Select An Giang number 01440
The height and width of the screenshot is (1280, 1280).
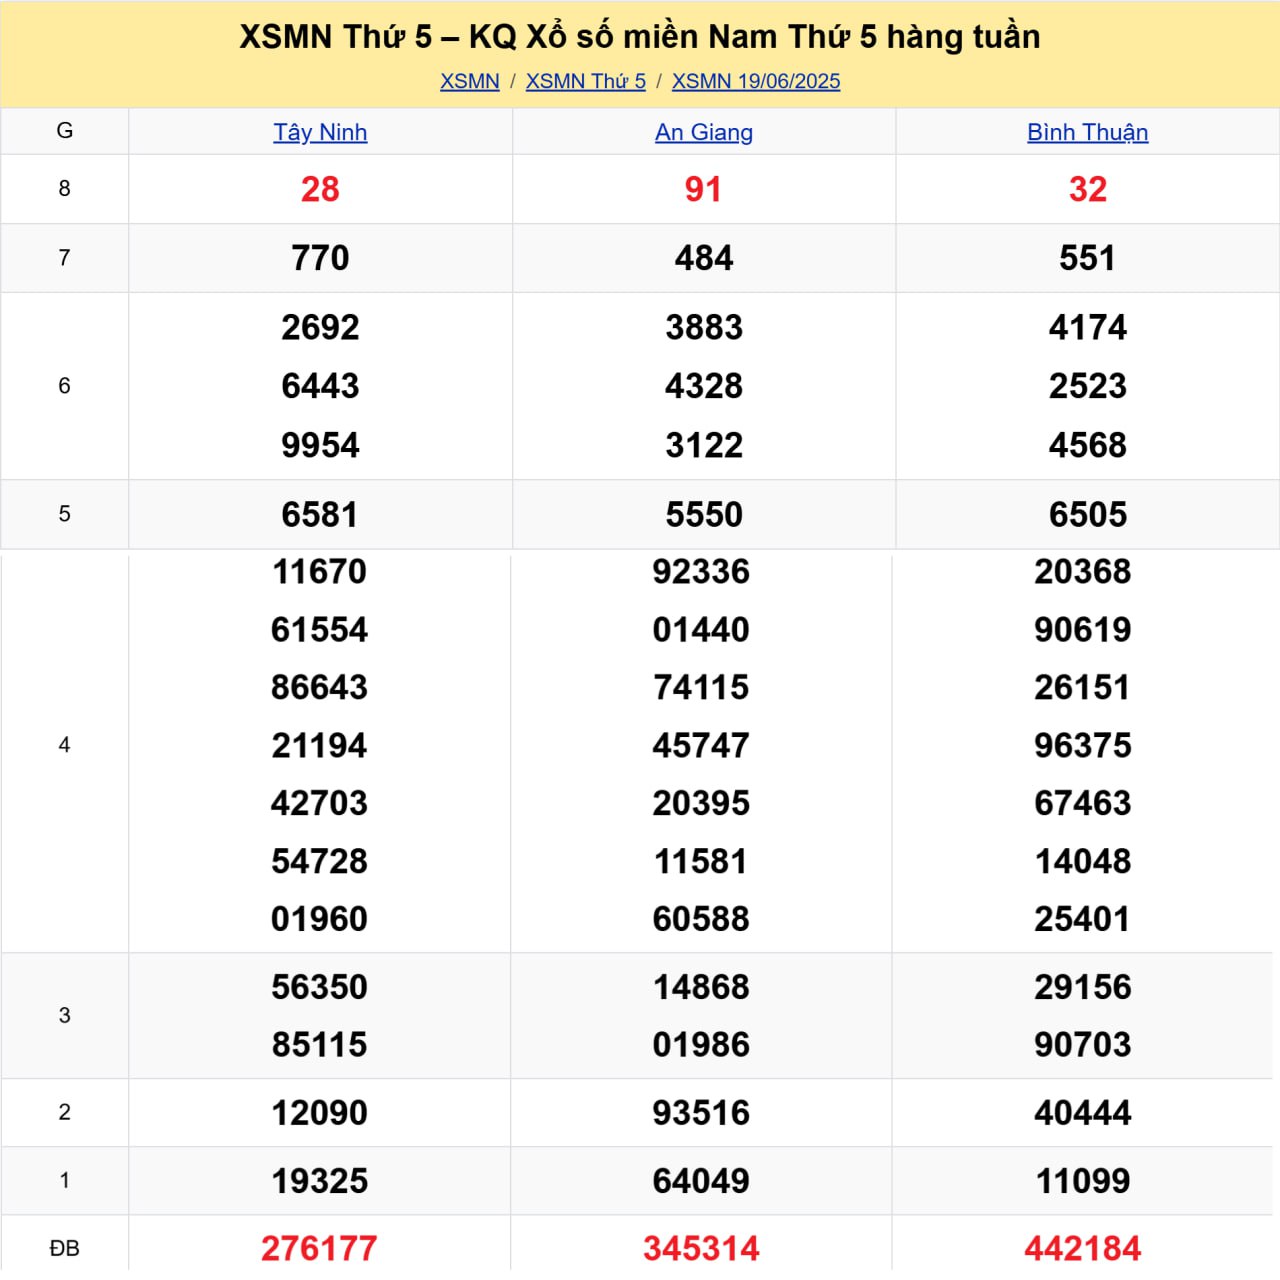pyautogui.click(x=701, y=630)
